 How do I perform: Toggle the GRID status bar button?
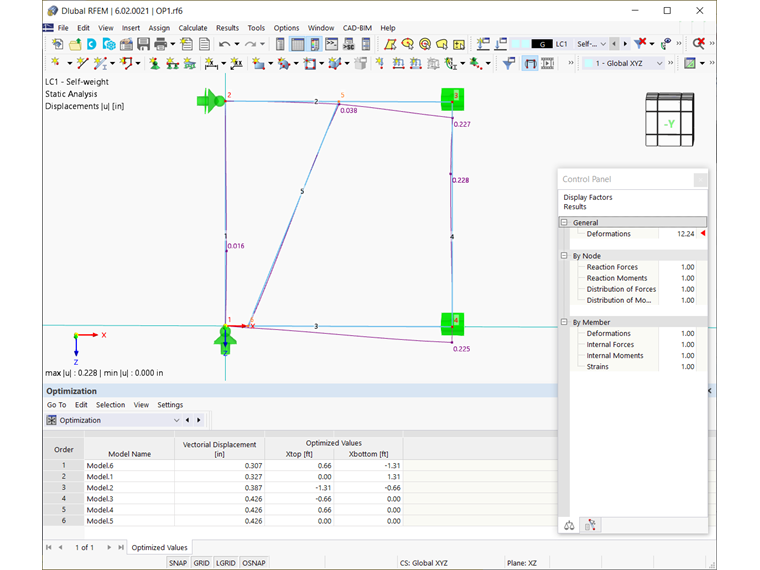(202, 563)
